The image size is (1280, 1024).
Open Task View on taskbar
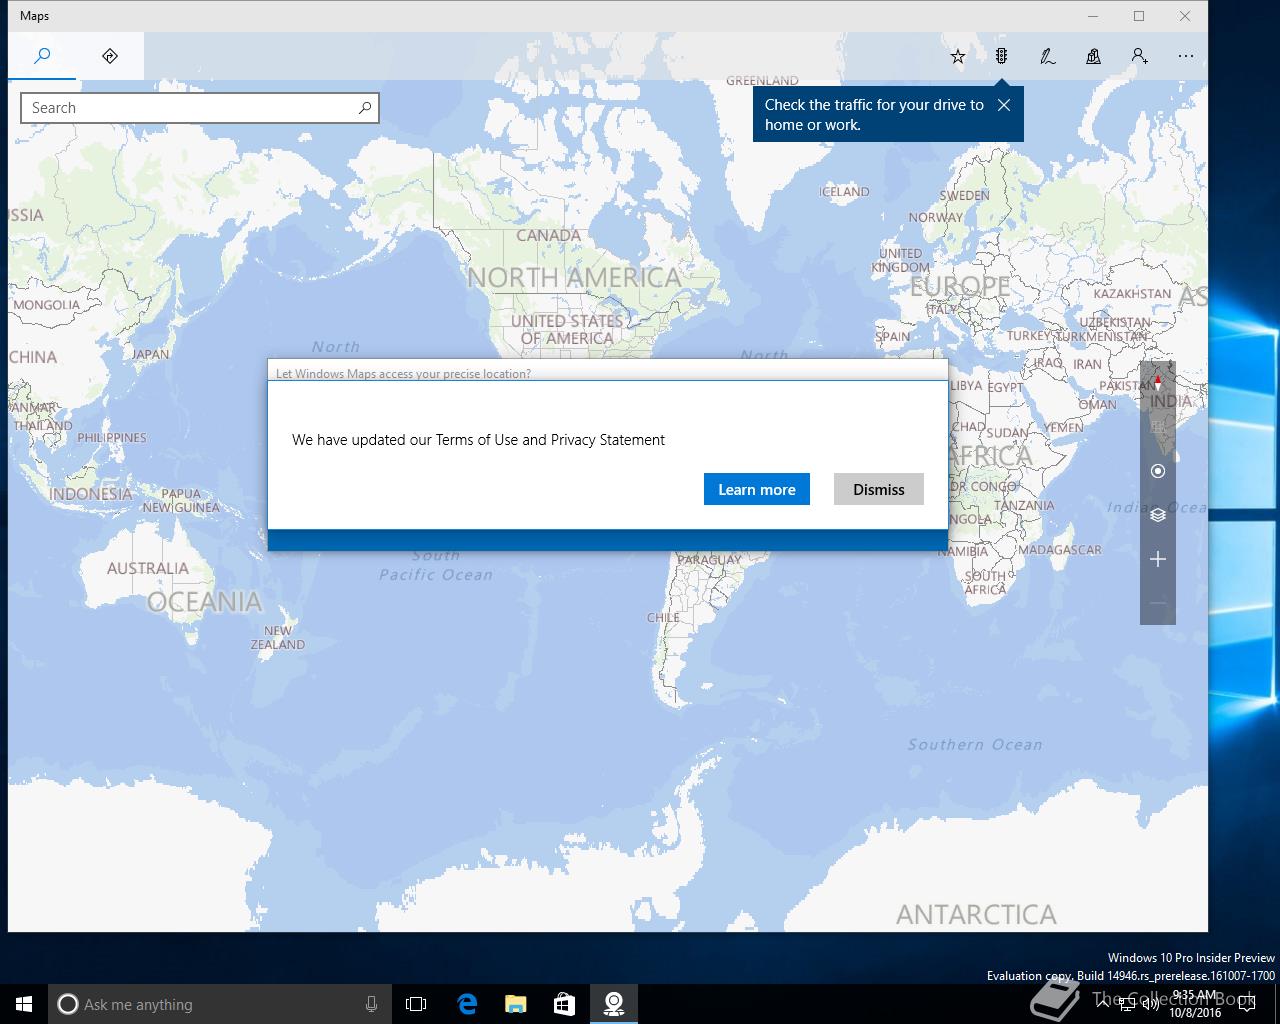[416, 1004]
